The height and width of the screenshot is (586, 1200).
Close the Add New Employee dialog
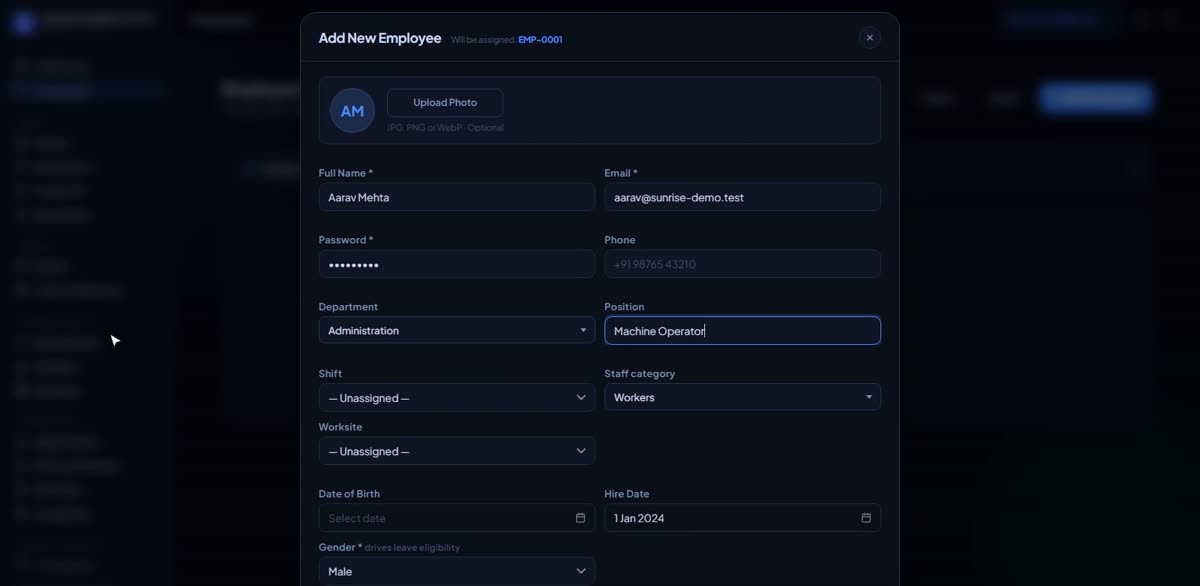coord(869,38)
